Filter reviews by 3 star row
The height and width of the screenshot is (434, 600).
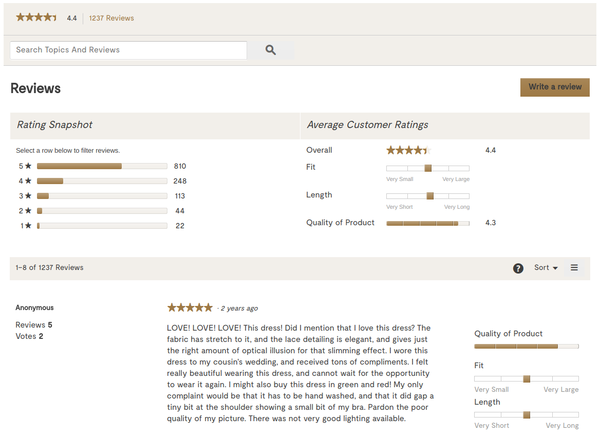coord(101,196)
